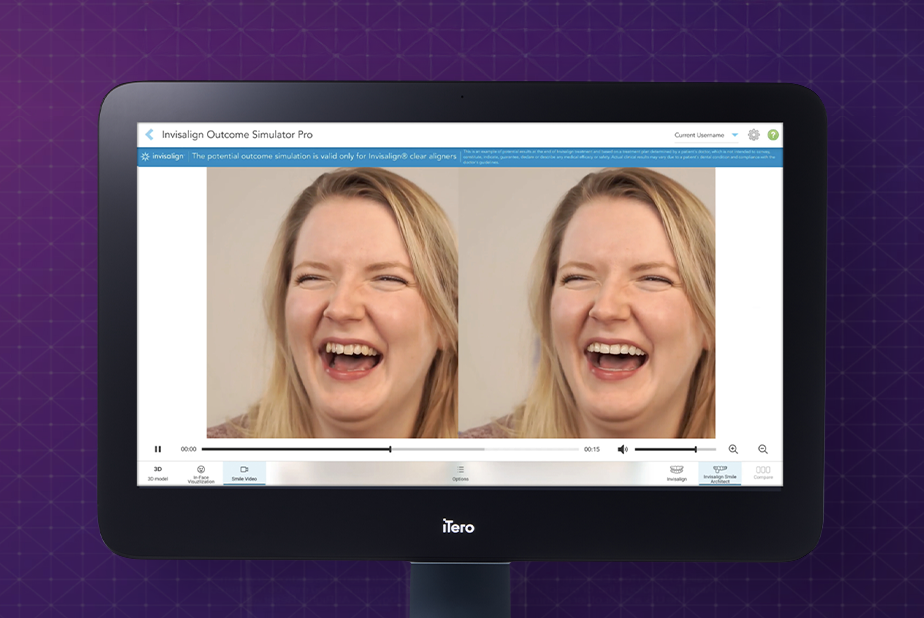Open help via green question mark
This screenshot has width=924, height=618.
[x=773, y=135]
